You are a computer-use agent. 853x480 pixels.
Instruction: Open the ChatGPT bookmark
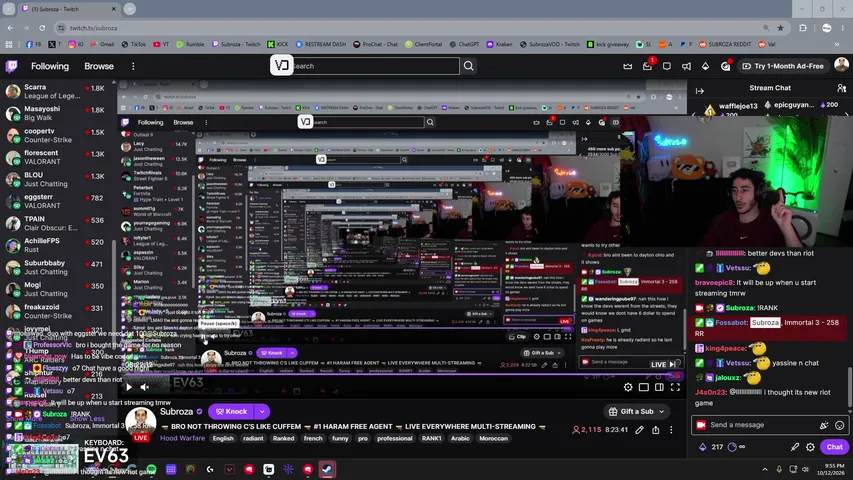[464, 44]
